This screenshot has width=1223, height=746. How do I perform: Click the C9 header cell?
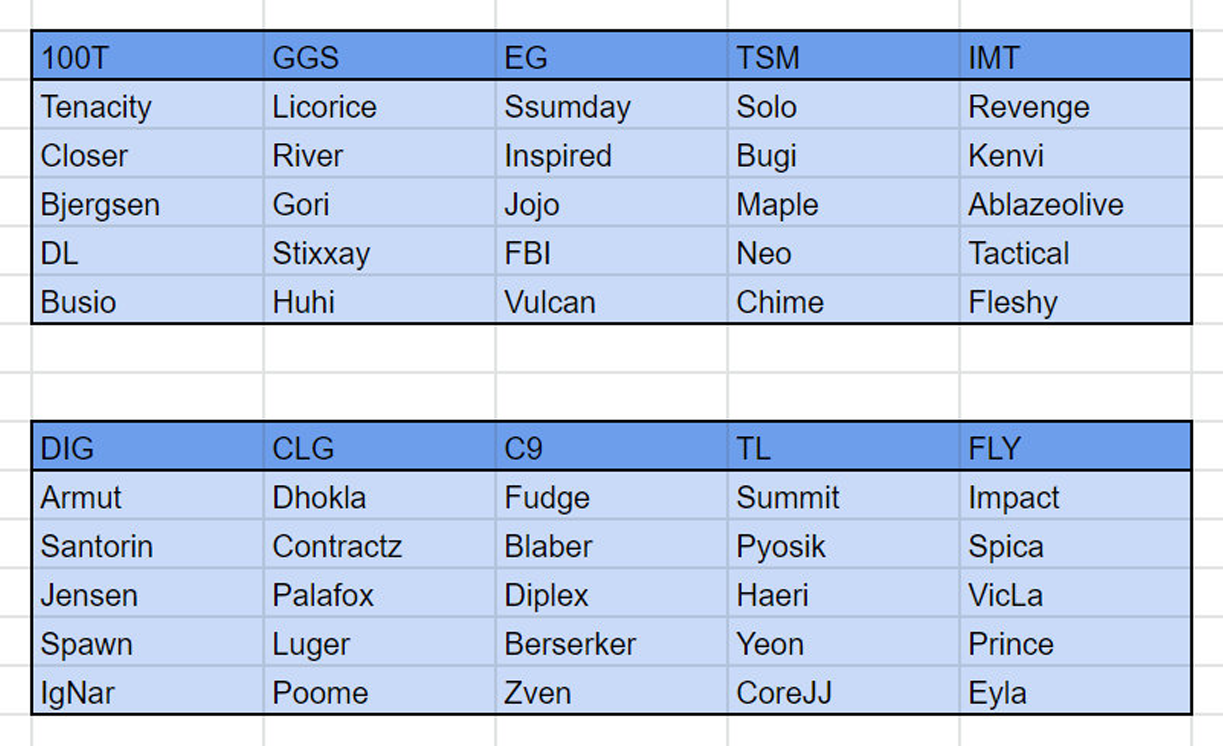(x=612, y=447)
